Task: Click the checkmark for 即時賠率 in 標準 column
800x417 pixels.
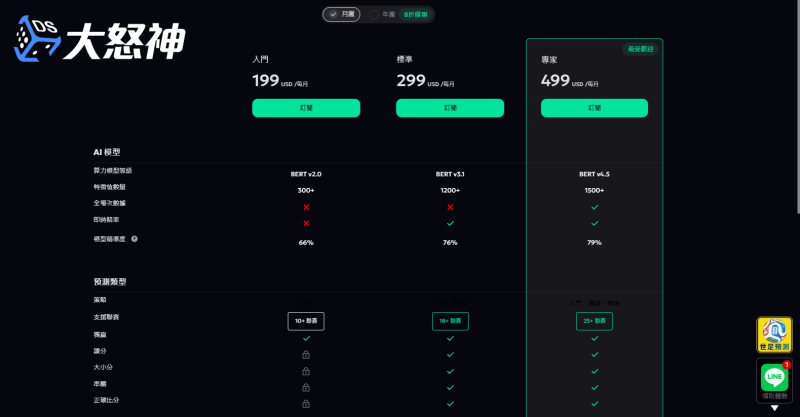Action: tap(450, 224)
